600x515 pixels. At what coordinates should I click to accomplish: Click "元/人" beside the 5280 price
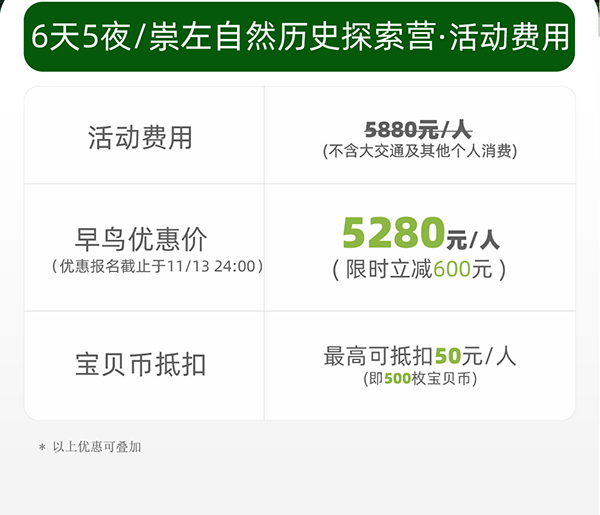point(472,239)
